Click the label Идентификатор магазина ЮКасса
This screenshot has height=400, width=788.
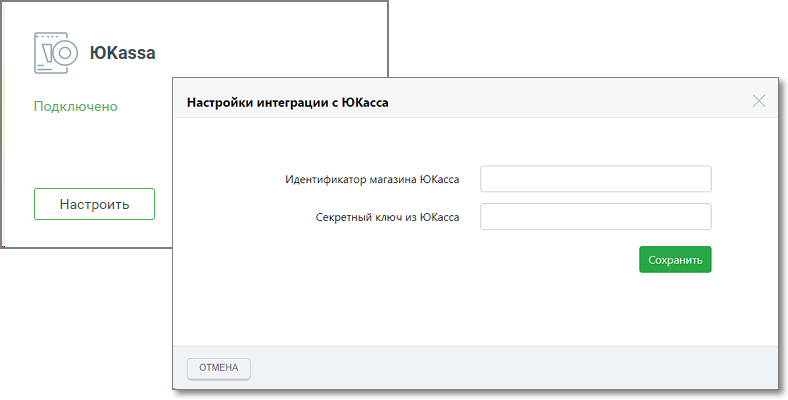(372, 179)
